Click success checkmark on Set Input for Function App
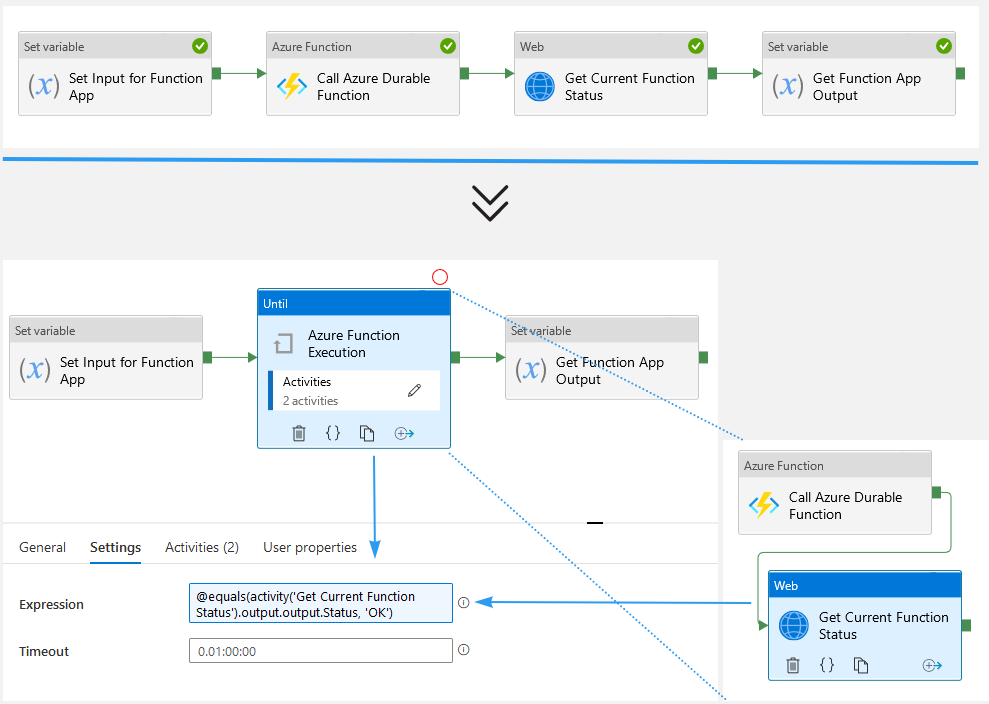The image size is (989, 704). click(200, 46)
